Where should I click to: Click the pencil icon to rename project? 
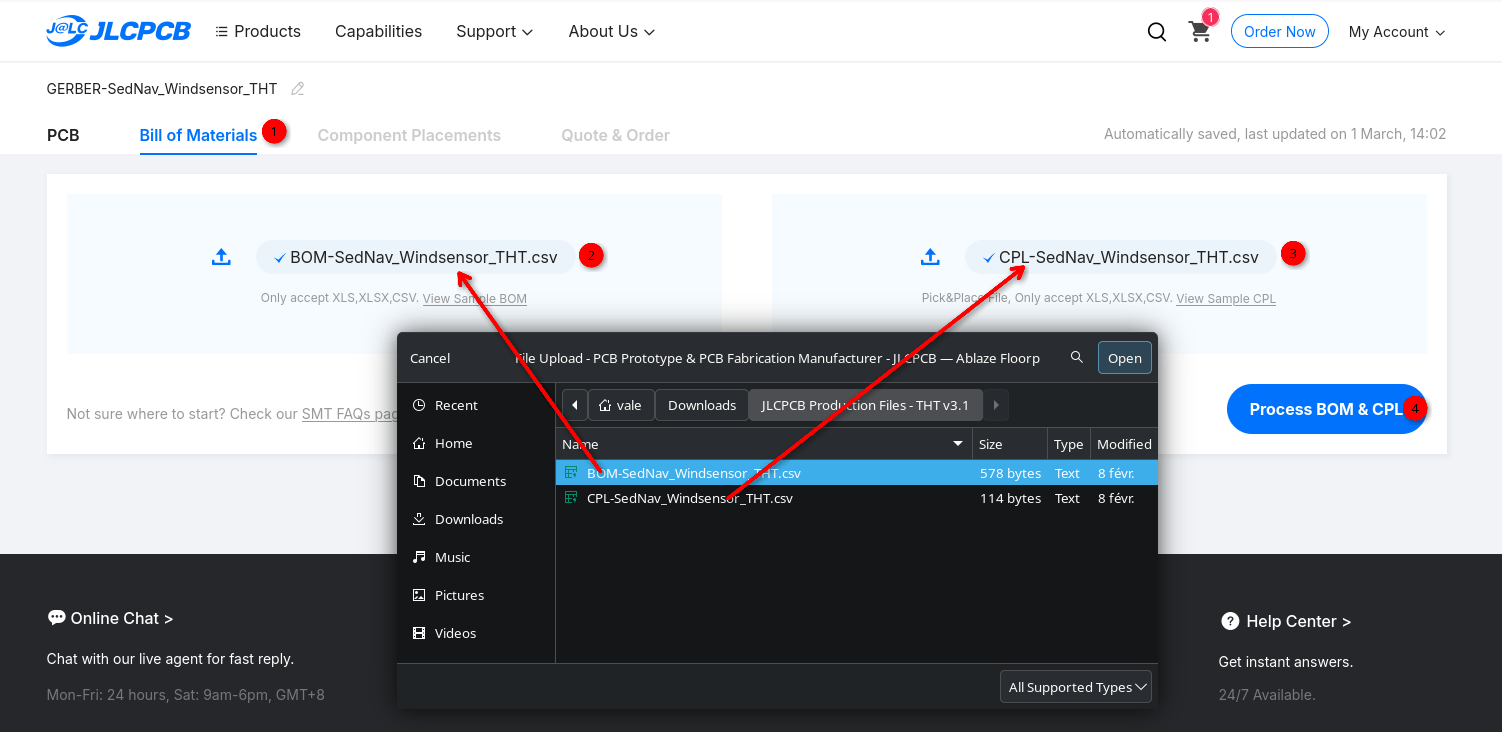pyautogui.click(x=297, y=89)
